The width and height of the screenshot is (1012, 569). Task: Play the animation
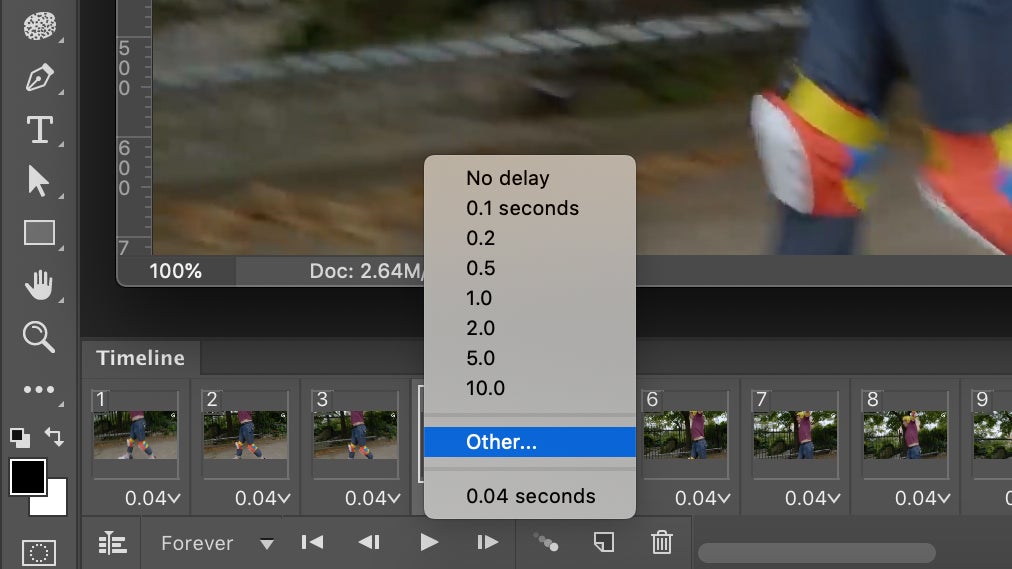pyautogui.click(x=429, y=542)
